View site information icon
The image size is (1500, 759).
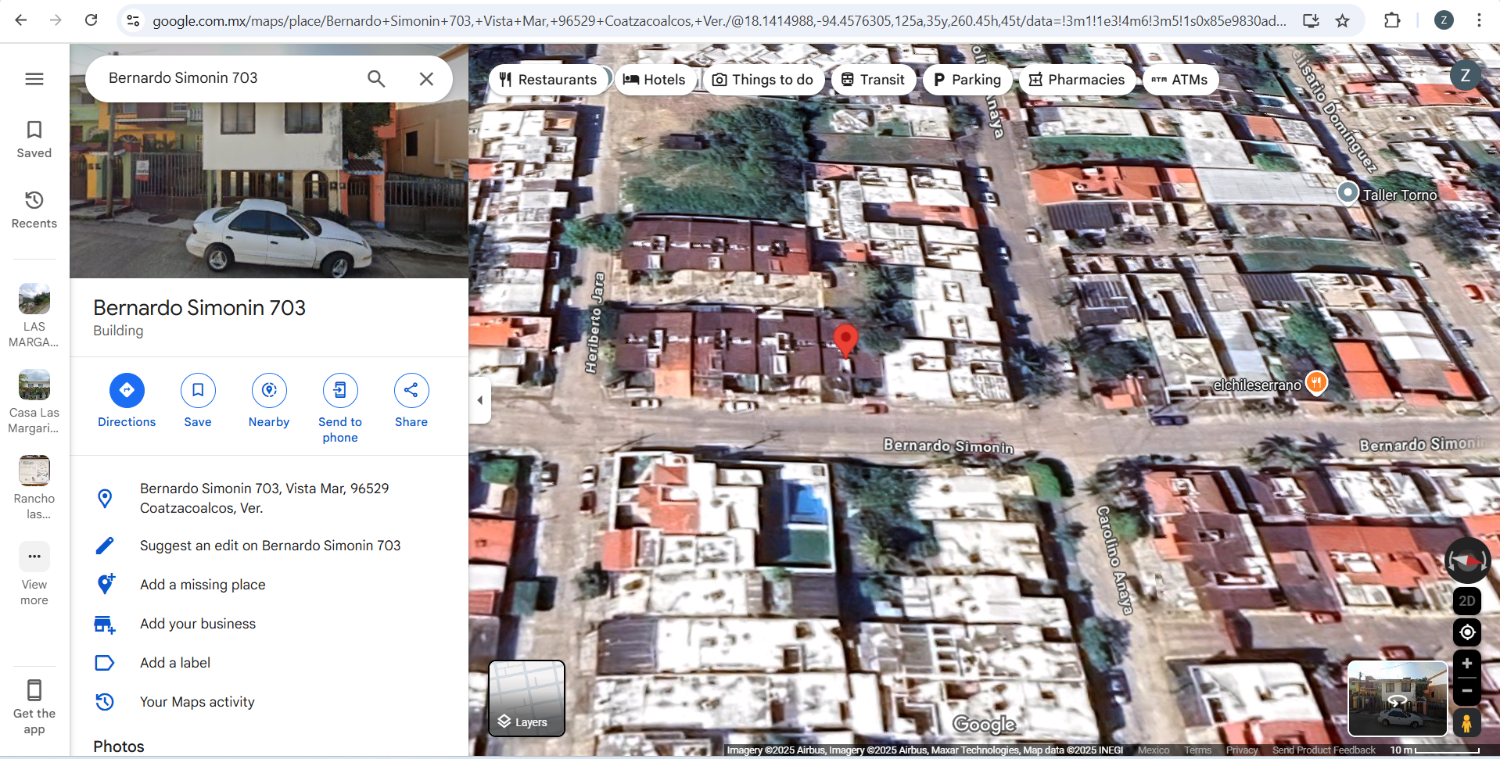coord(133,20)
